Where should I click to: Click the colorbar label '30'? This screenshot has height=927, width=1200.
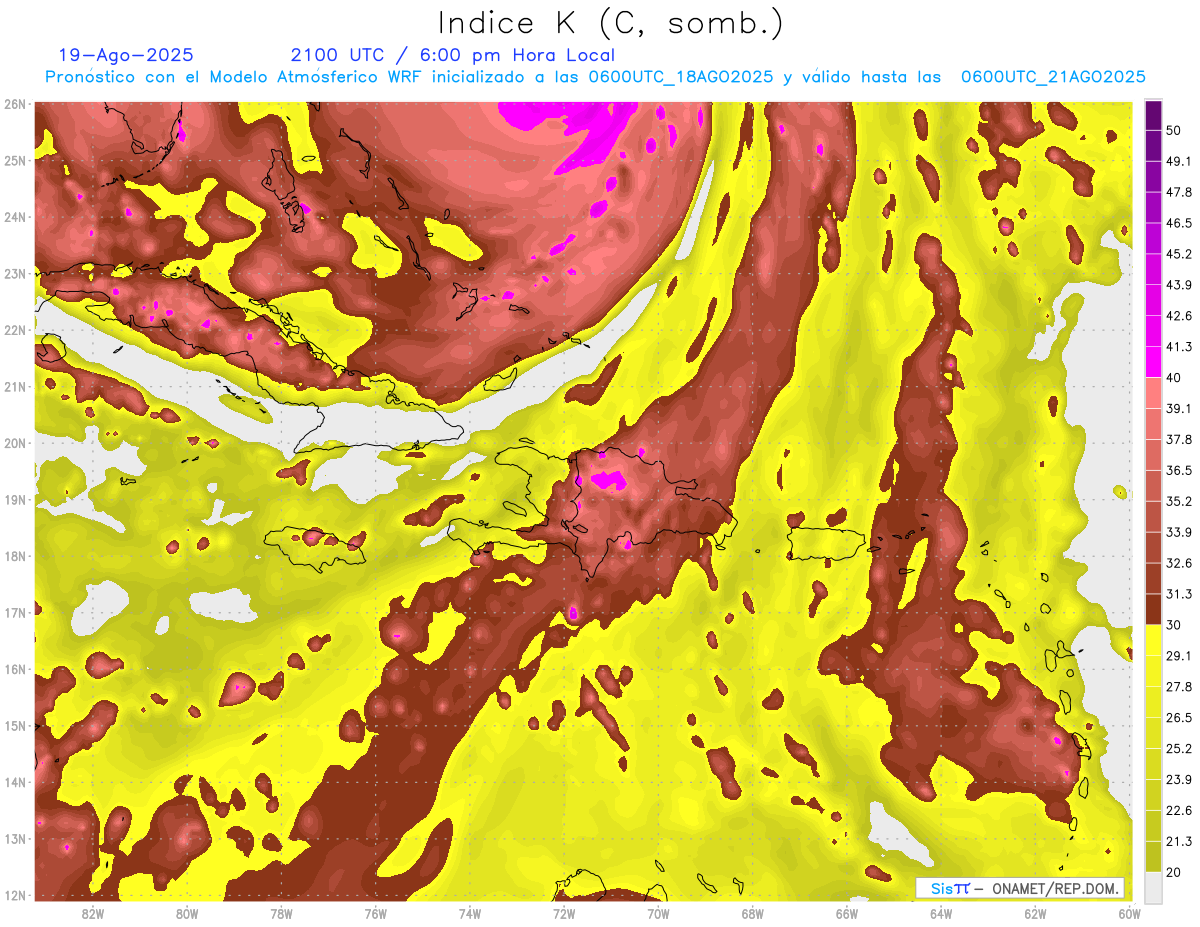1173,624
